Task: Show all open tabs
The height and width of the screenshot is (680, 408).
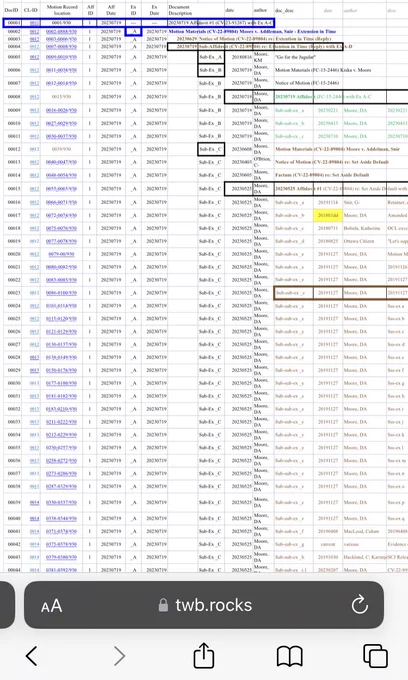Action: (x=375, y=656)
